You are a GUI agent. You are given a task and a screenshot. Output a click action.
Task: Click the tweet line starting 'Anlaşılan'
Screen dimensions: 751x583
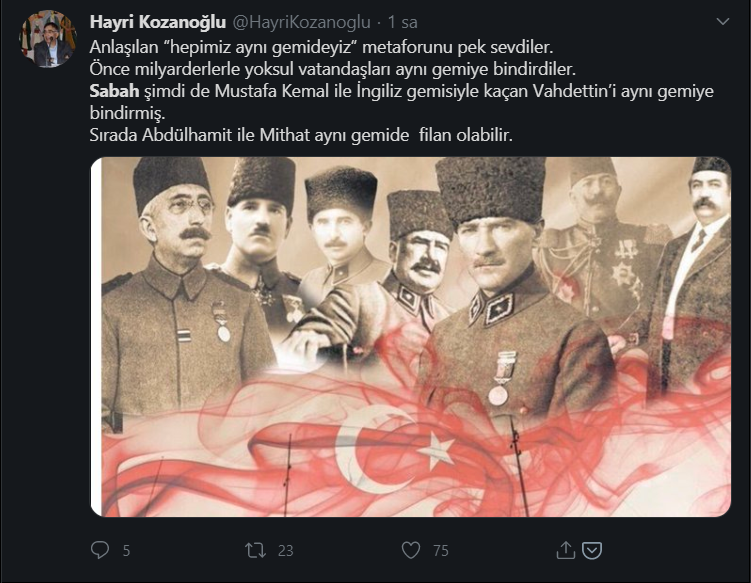point(321,47)
